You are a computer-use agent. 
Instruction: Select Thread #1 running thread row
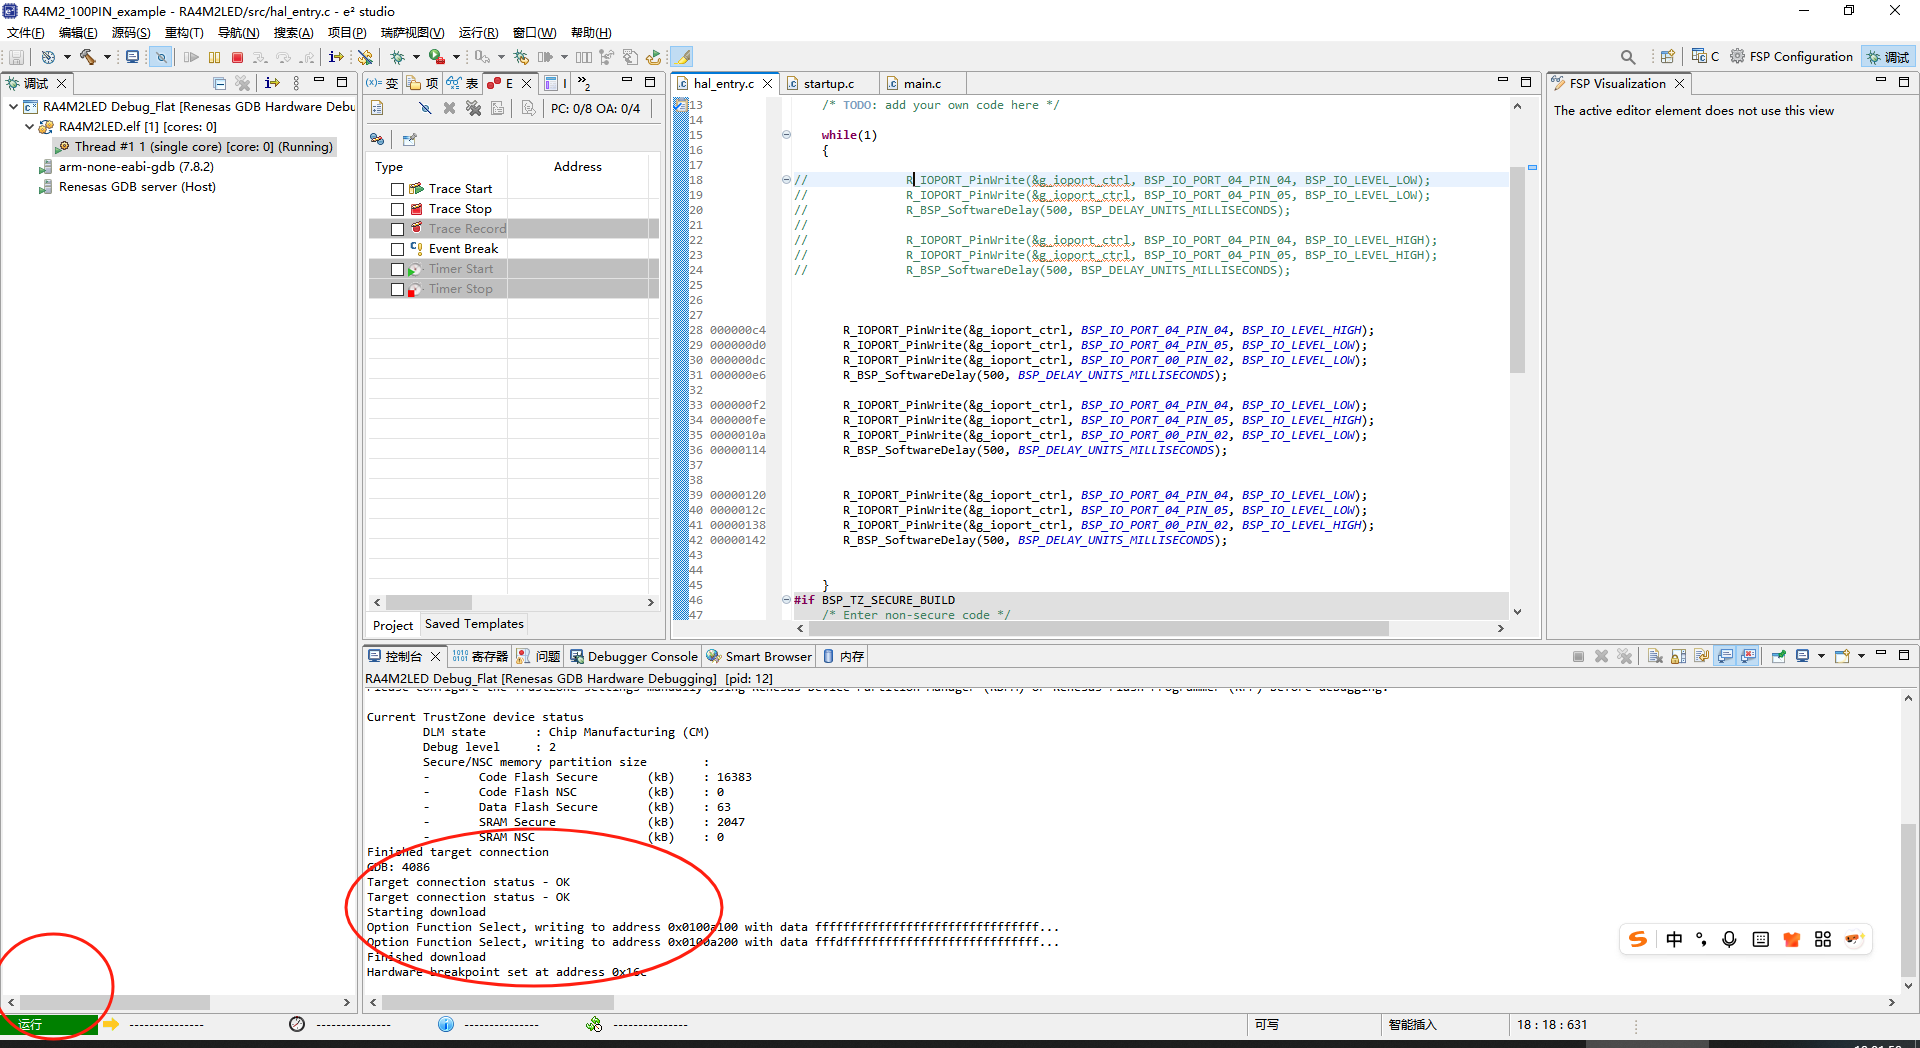(194, 147)
